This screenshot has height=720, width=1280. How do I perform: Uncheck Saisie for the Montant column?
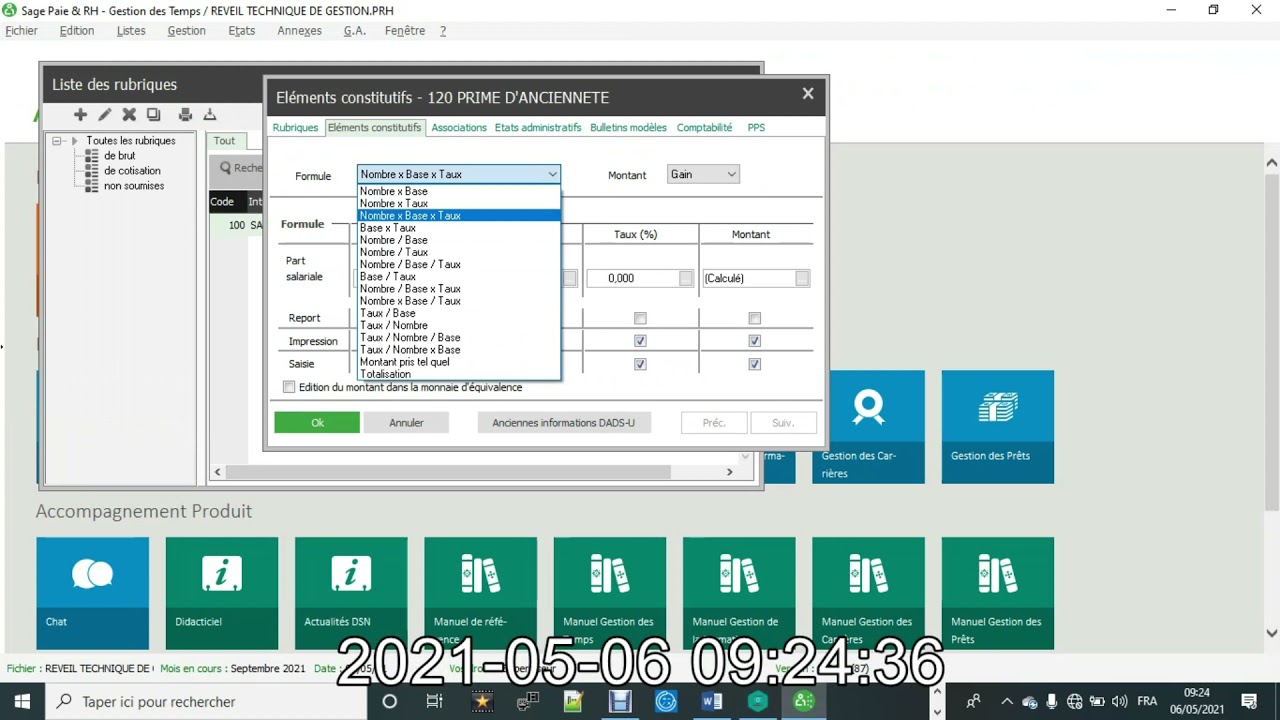(754, 364)
